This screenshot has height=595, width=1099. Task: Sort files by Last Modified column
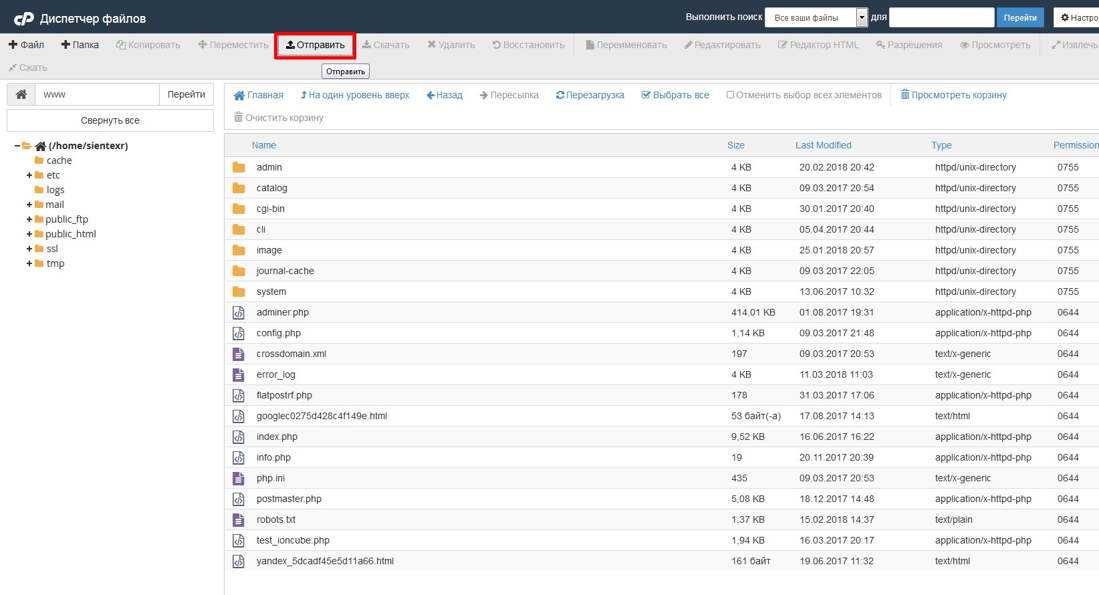click(x=823, y=145)
